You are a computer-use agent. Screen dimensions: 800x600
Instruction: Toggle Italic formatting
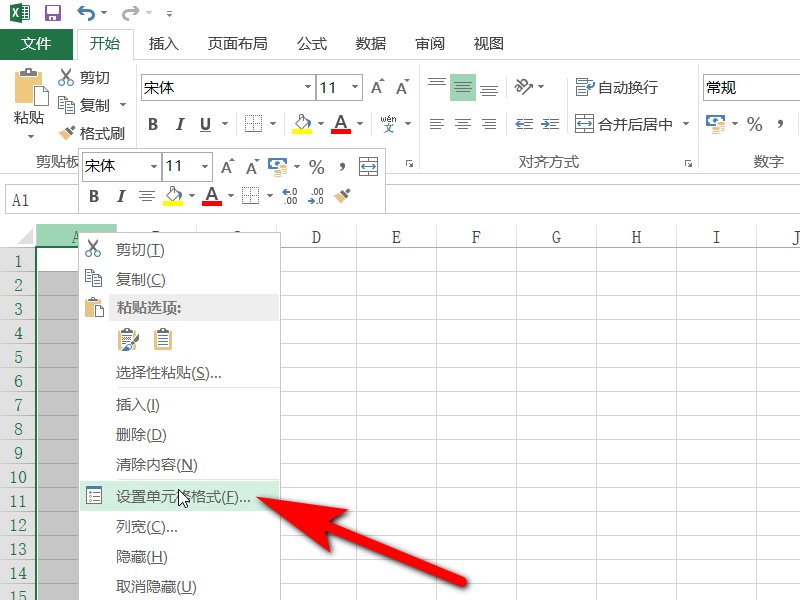[180, 123]
